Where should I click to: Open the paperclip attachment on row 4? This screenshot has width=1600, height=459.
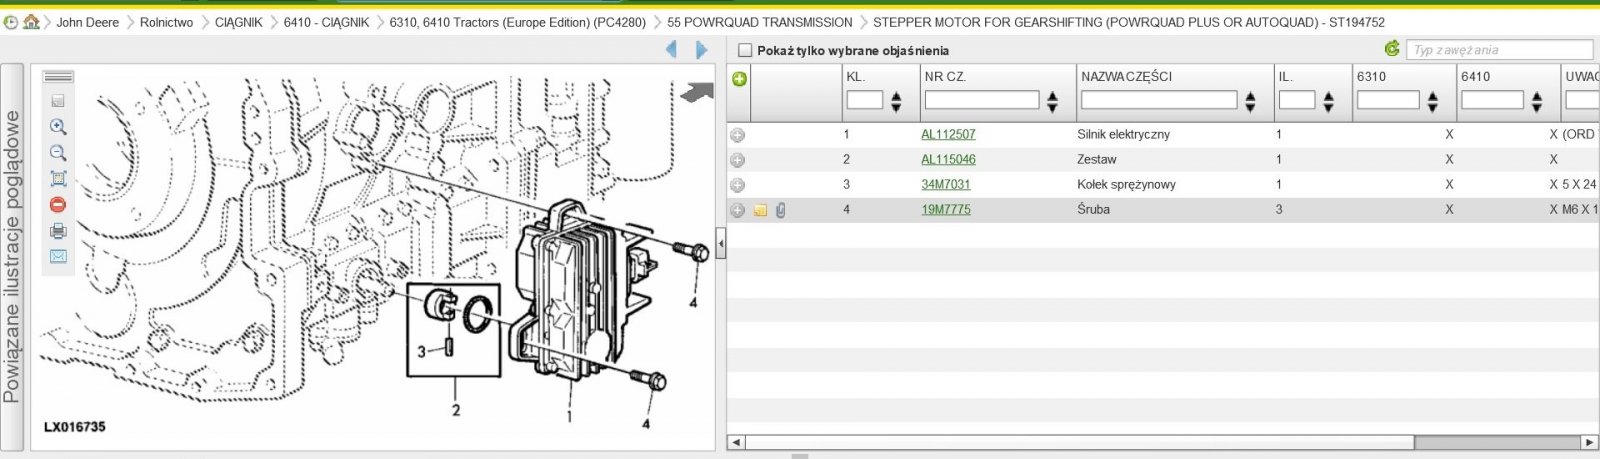coord(781,210)
